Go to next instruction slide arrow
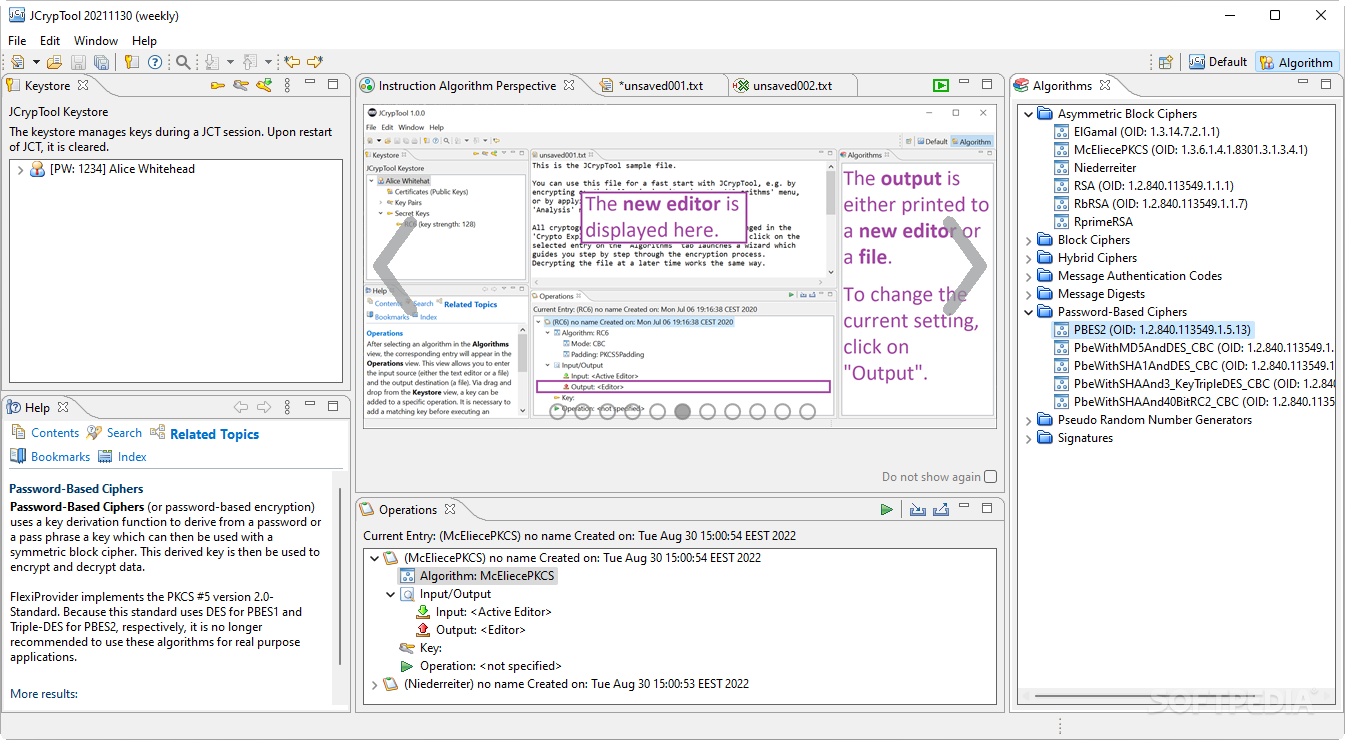The height and width of the screenshot is (740, 1345). (x=965, y=265)
